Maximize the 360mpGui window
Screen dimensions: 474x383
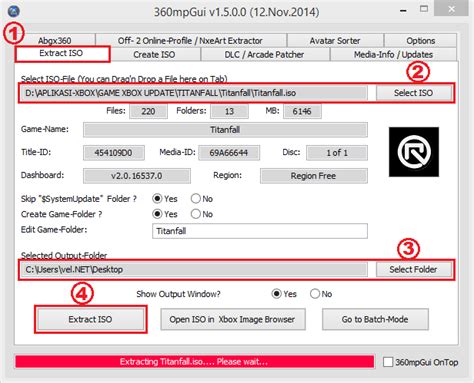tap(424, 9)
